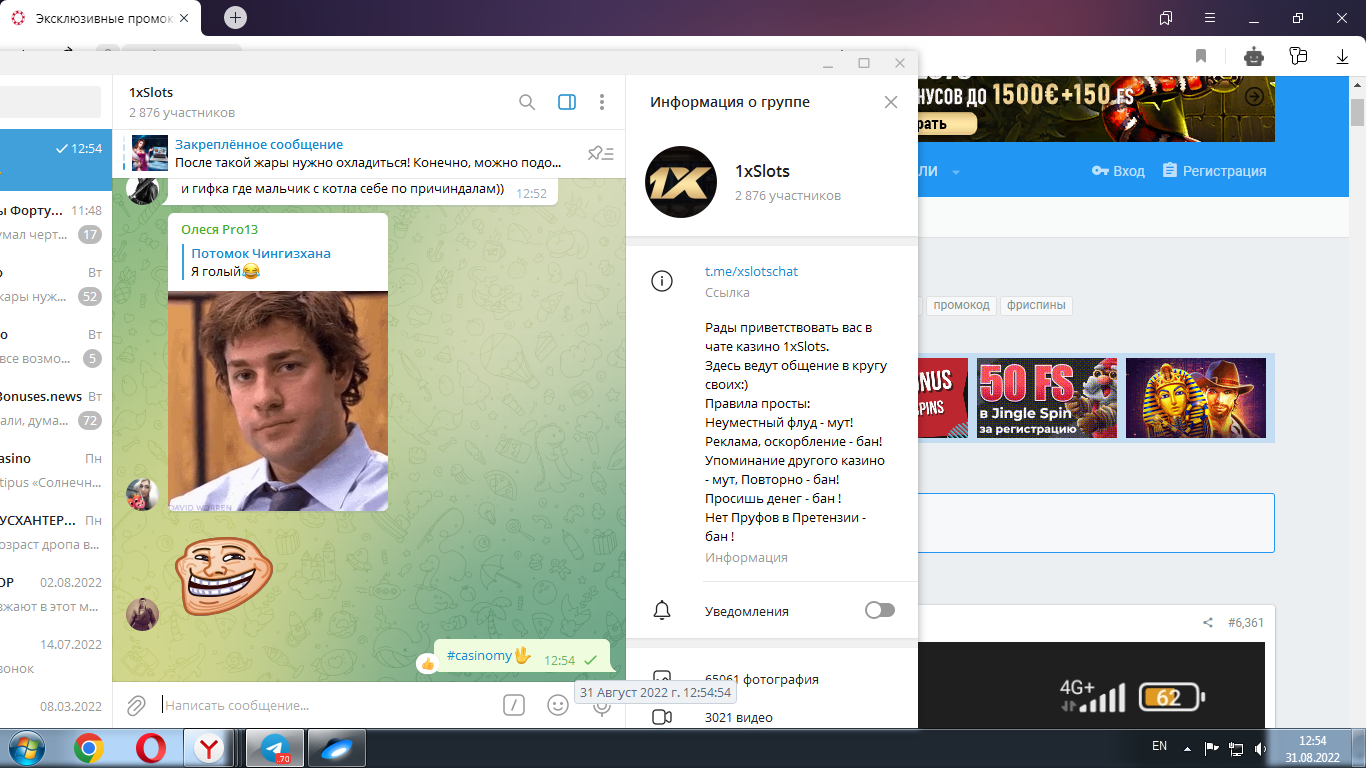Click the notifications bell icon
This screenshot has height=768, width=1366.
tap(662, 610)
